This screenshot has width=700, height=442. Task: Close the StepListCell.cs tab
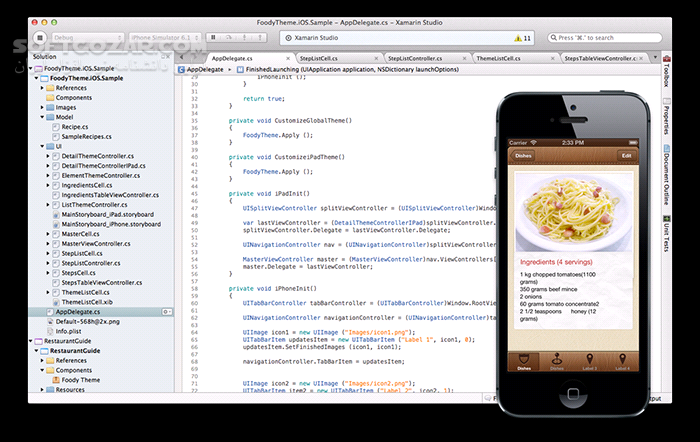[376, 58]
